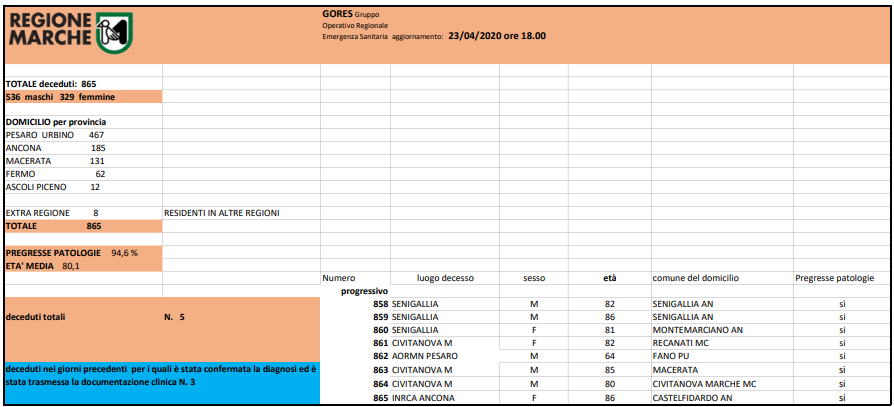Click the 536 maschi 329 femmine cell
The height and width of the screenshot is (407, 894).
pyautogui.click(x=83, y=97)
